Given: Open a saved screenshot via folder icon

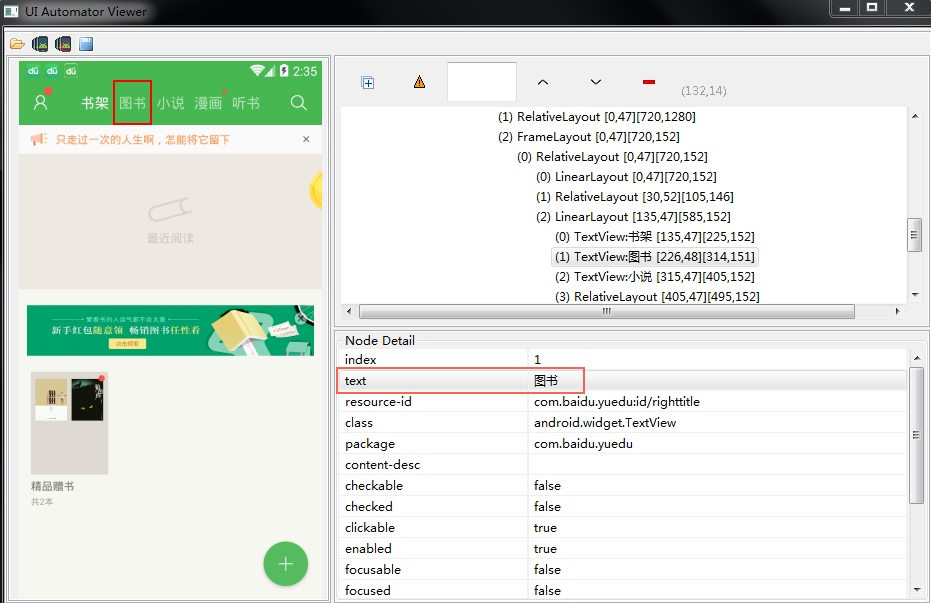Looking at the screenshot, I should 17,44.
